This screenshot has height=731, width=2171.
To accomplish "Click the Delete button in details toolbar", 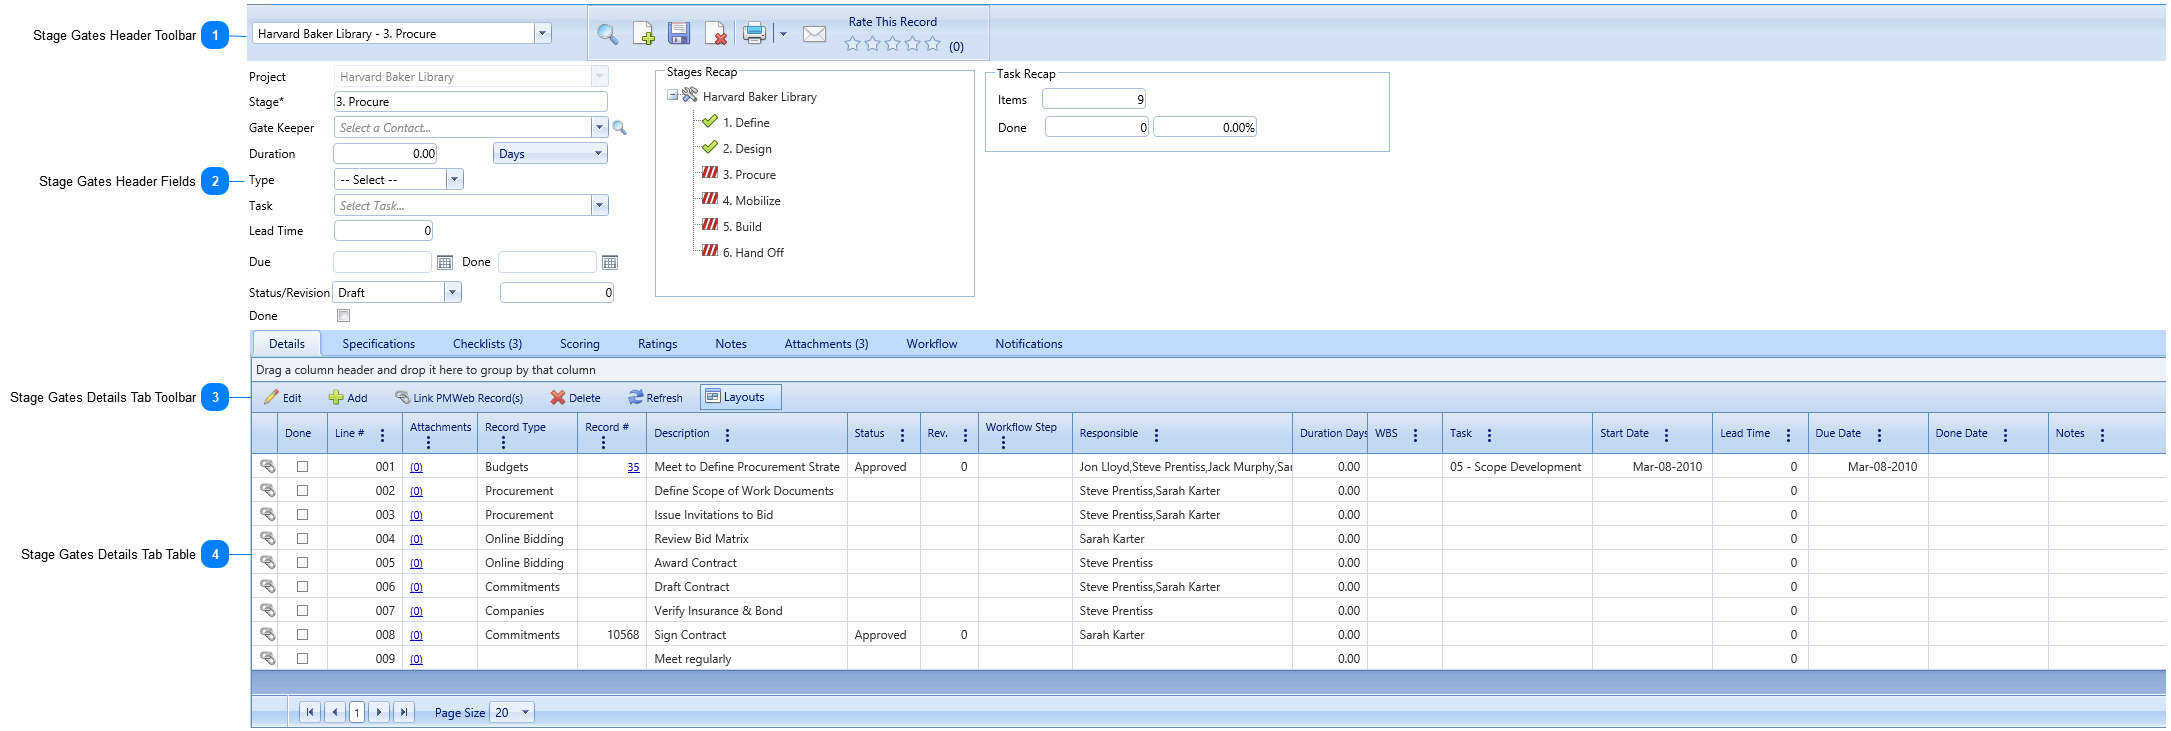I will tap(575, 398).
